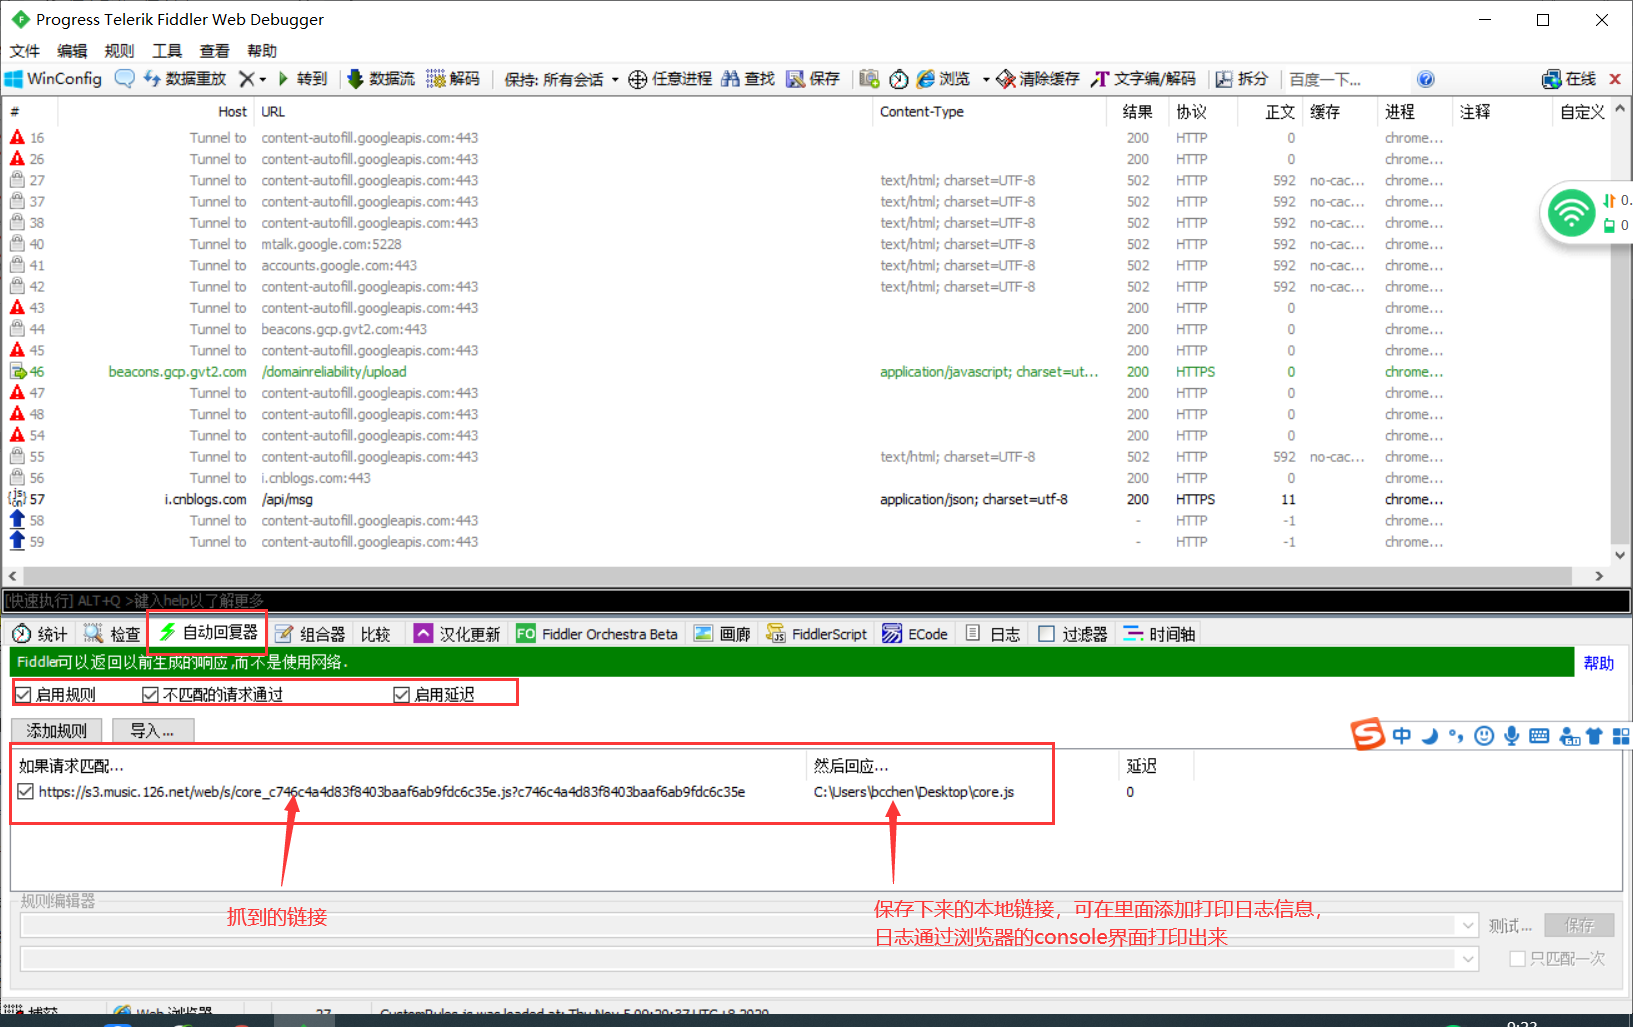
Task: Click the 浏览 browser button
Action: (x=944, y=79)
